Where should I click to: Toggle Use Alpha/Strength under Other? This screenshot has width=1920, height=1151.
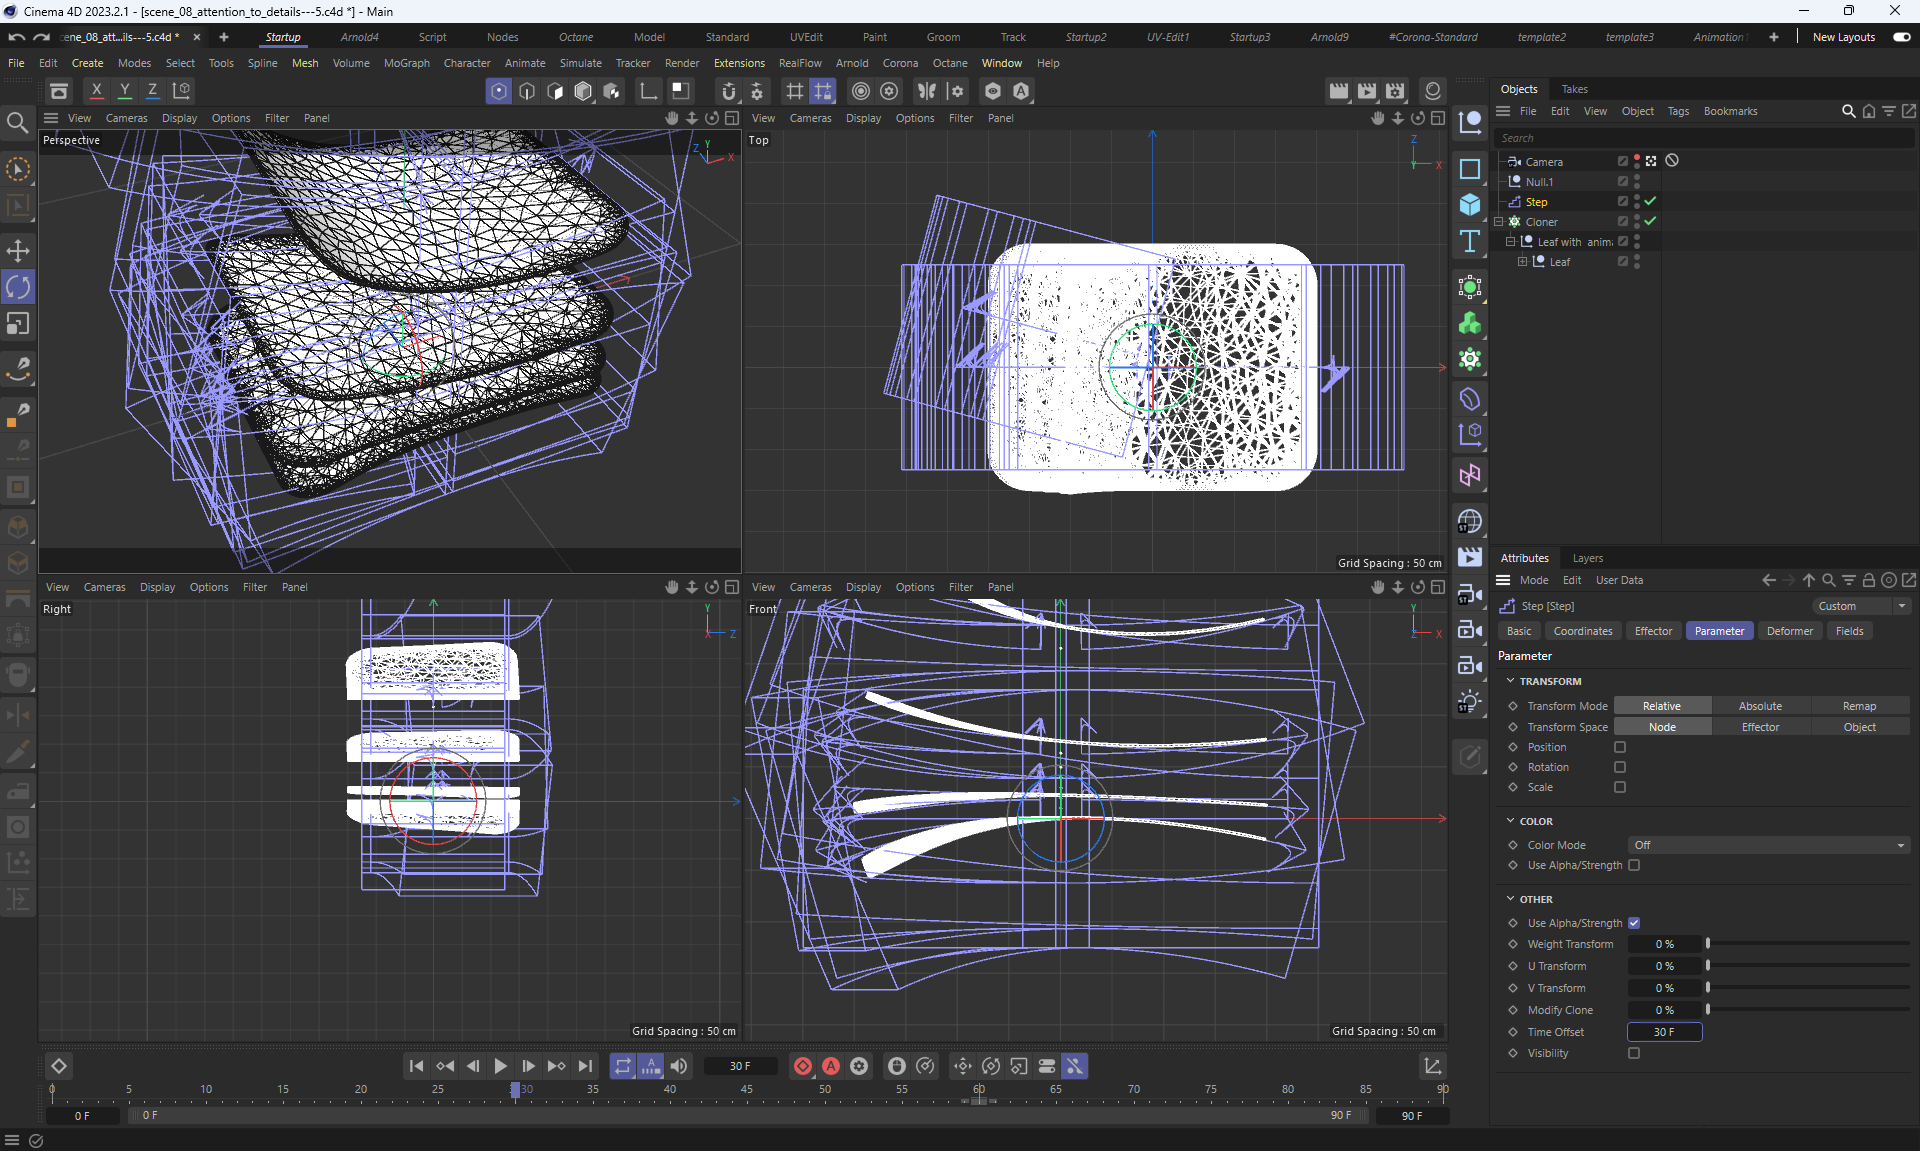(x=1634, y=923)
